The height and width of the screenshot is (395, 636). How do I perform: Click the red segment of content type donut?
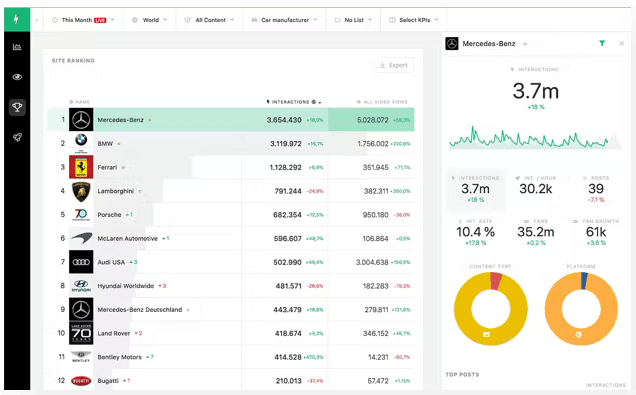tap(496, 281)
